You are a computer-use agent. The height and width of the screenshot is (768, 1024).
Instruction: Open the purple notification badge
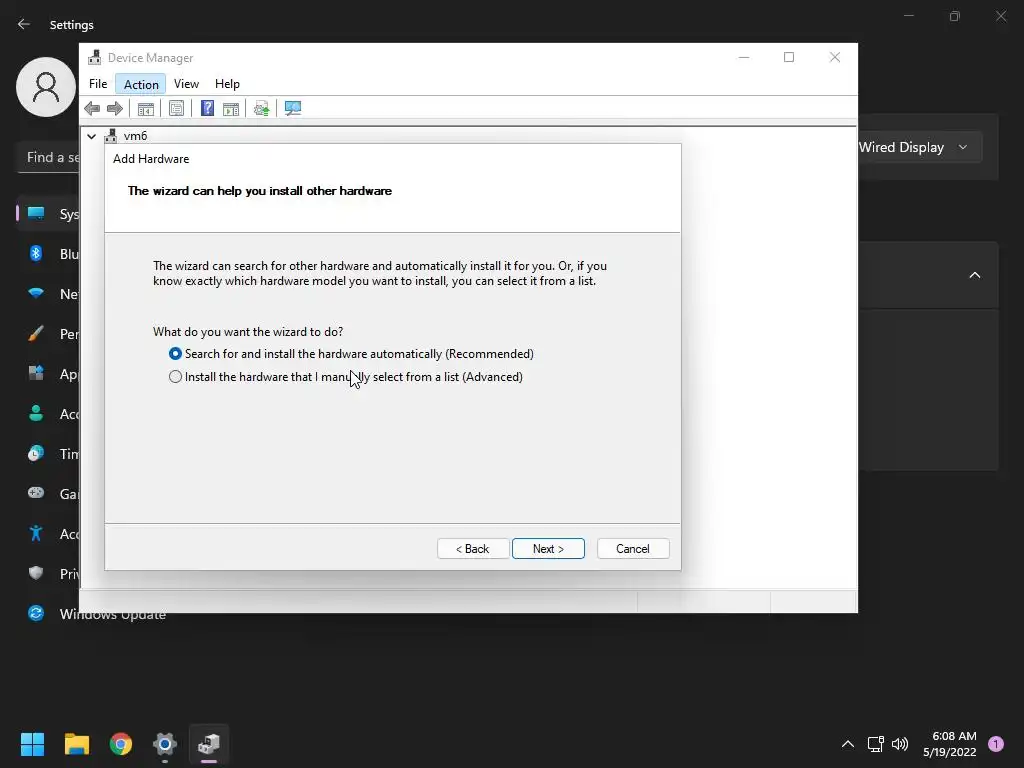click(x=996, y=744)
